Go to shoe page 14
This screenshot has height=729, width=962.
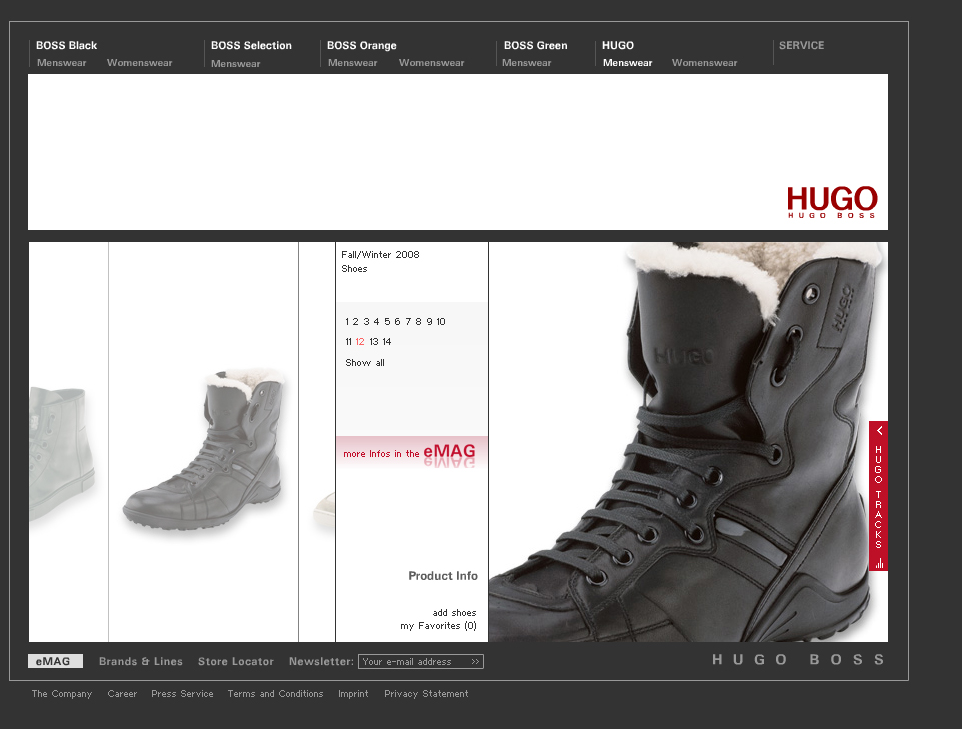coord(387,342)
